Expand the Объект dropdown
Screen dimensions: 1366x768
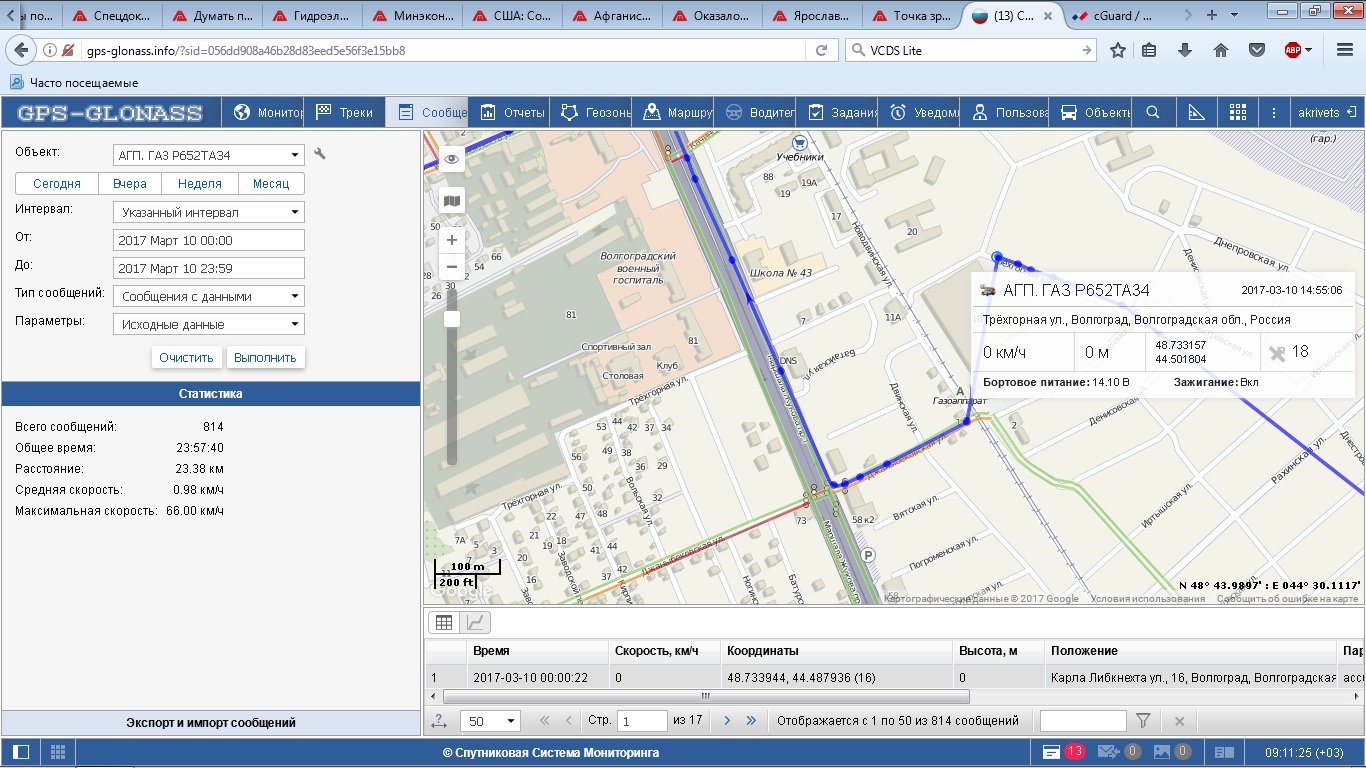tap(208, 155)
